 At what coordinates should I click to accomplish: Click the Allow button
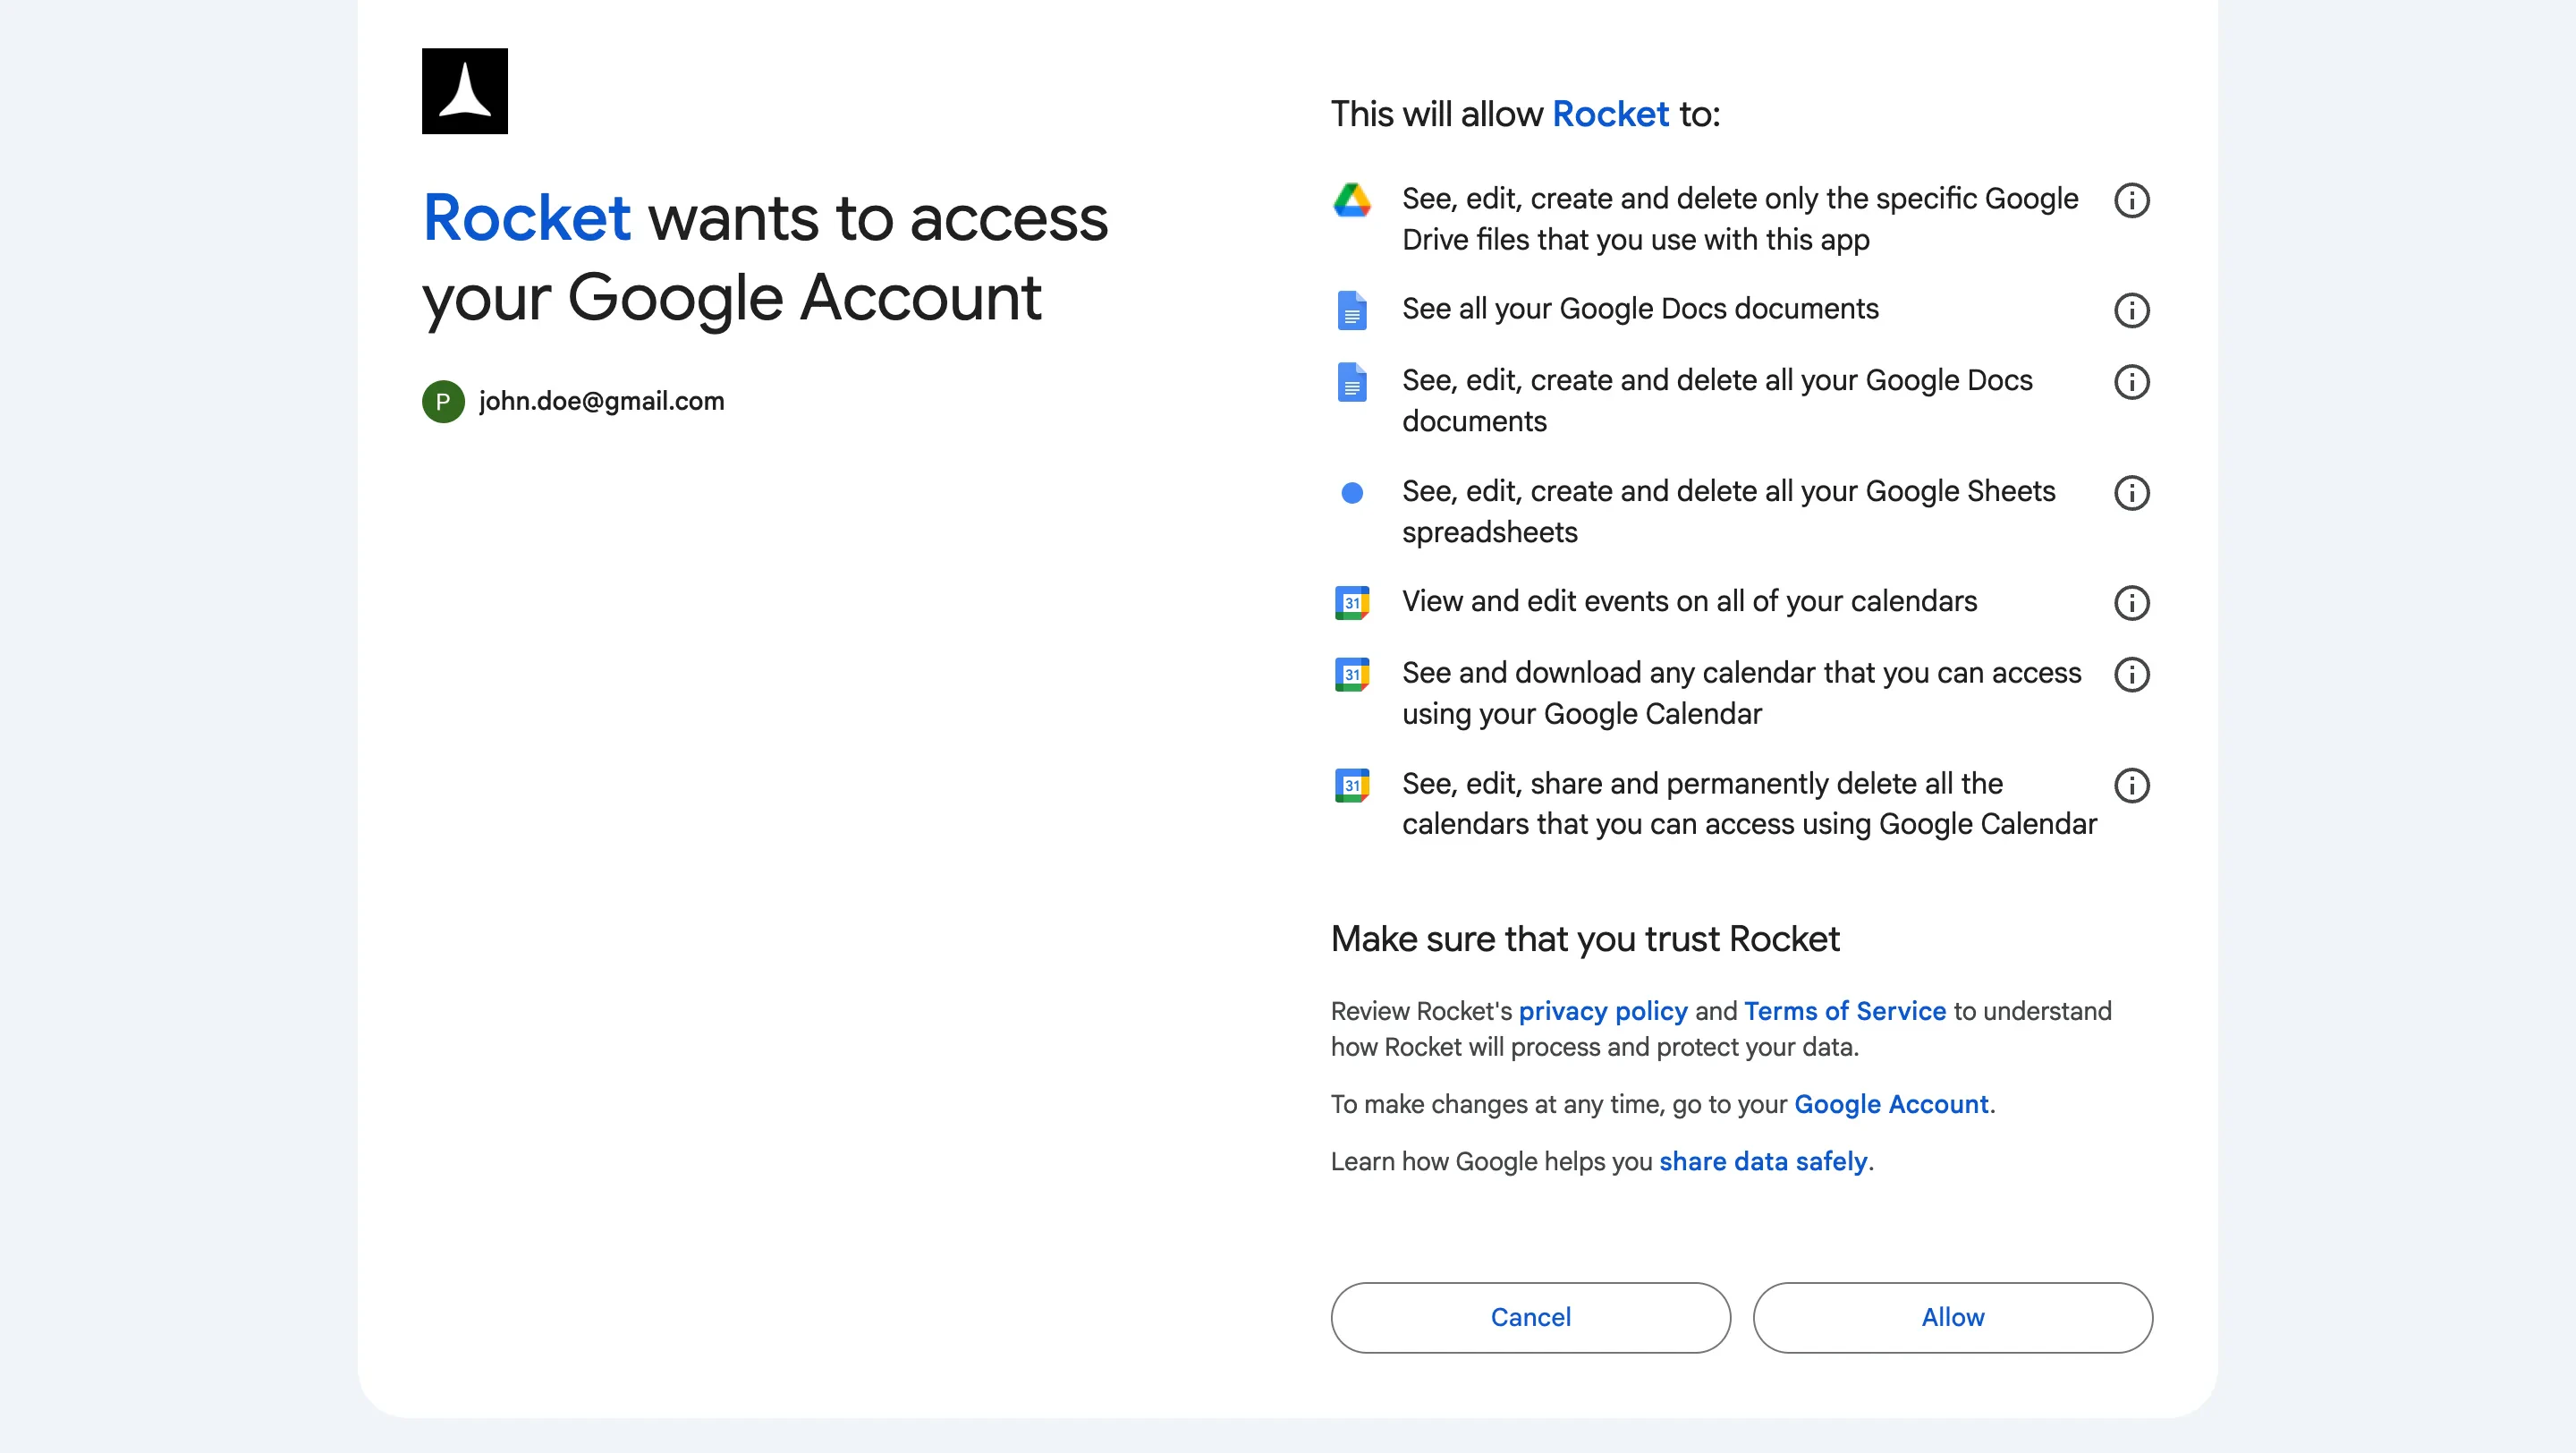pos(1952,1317)
